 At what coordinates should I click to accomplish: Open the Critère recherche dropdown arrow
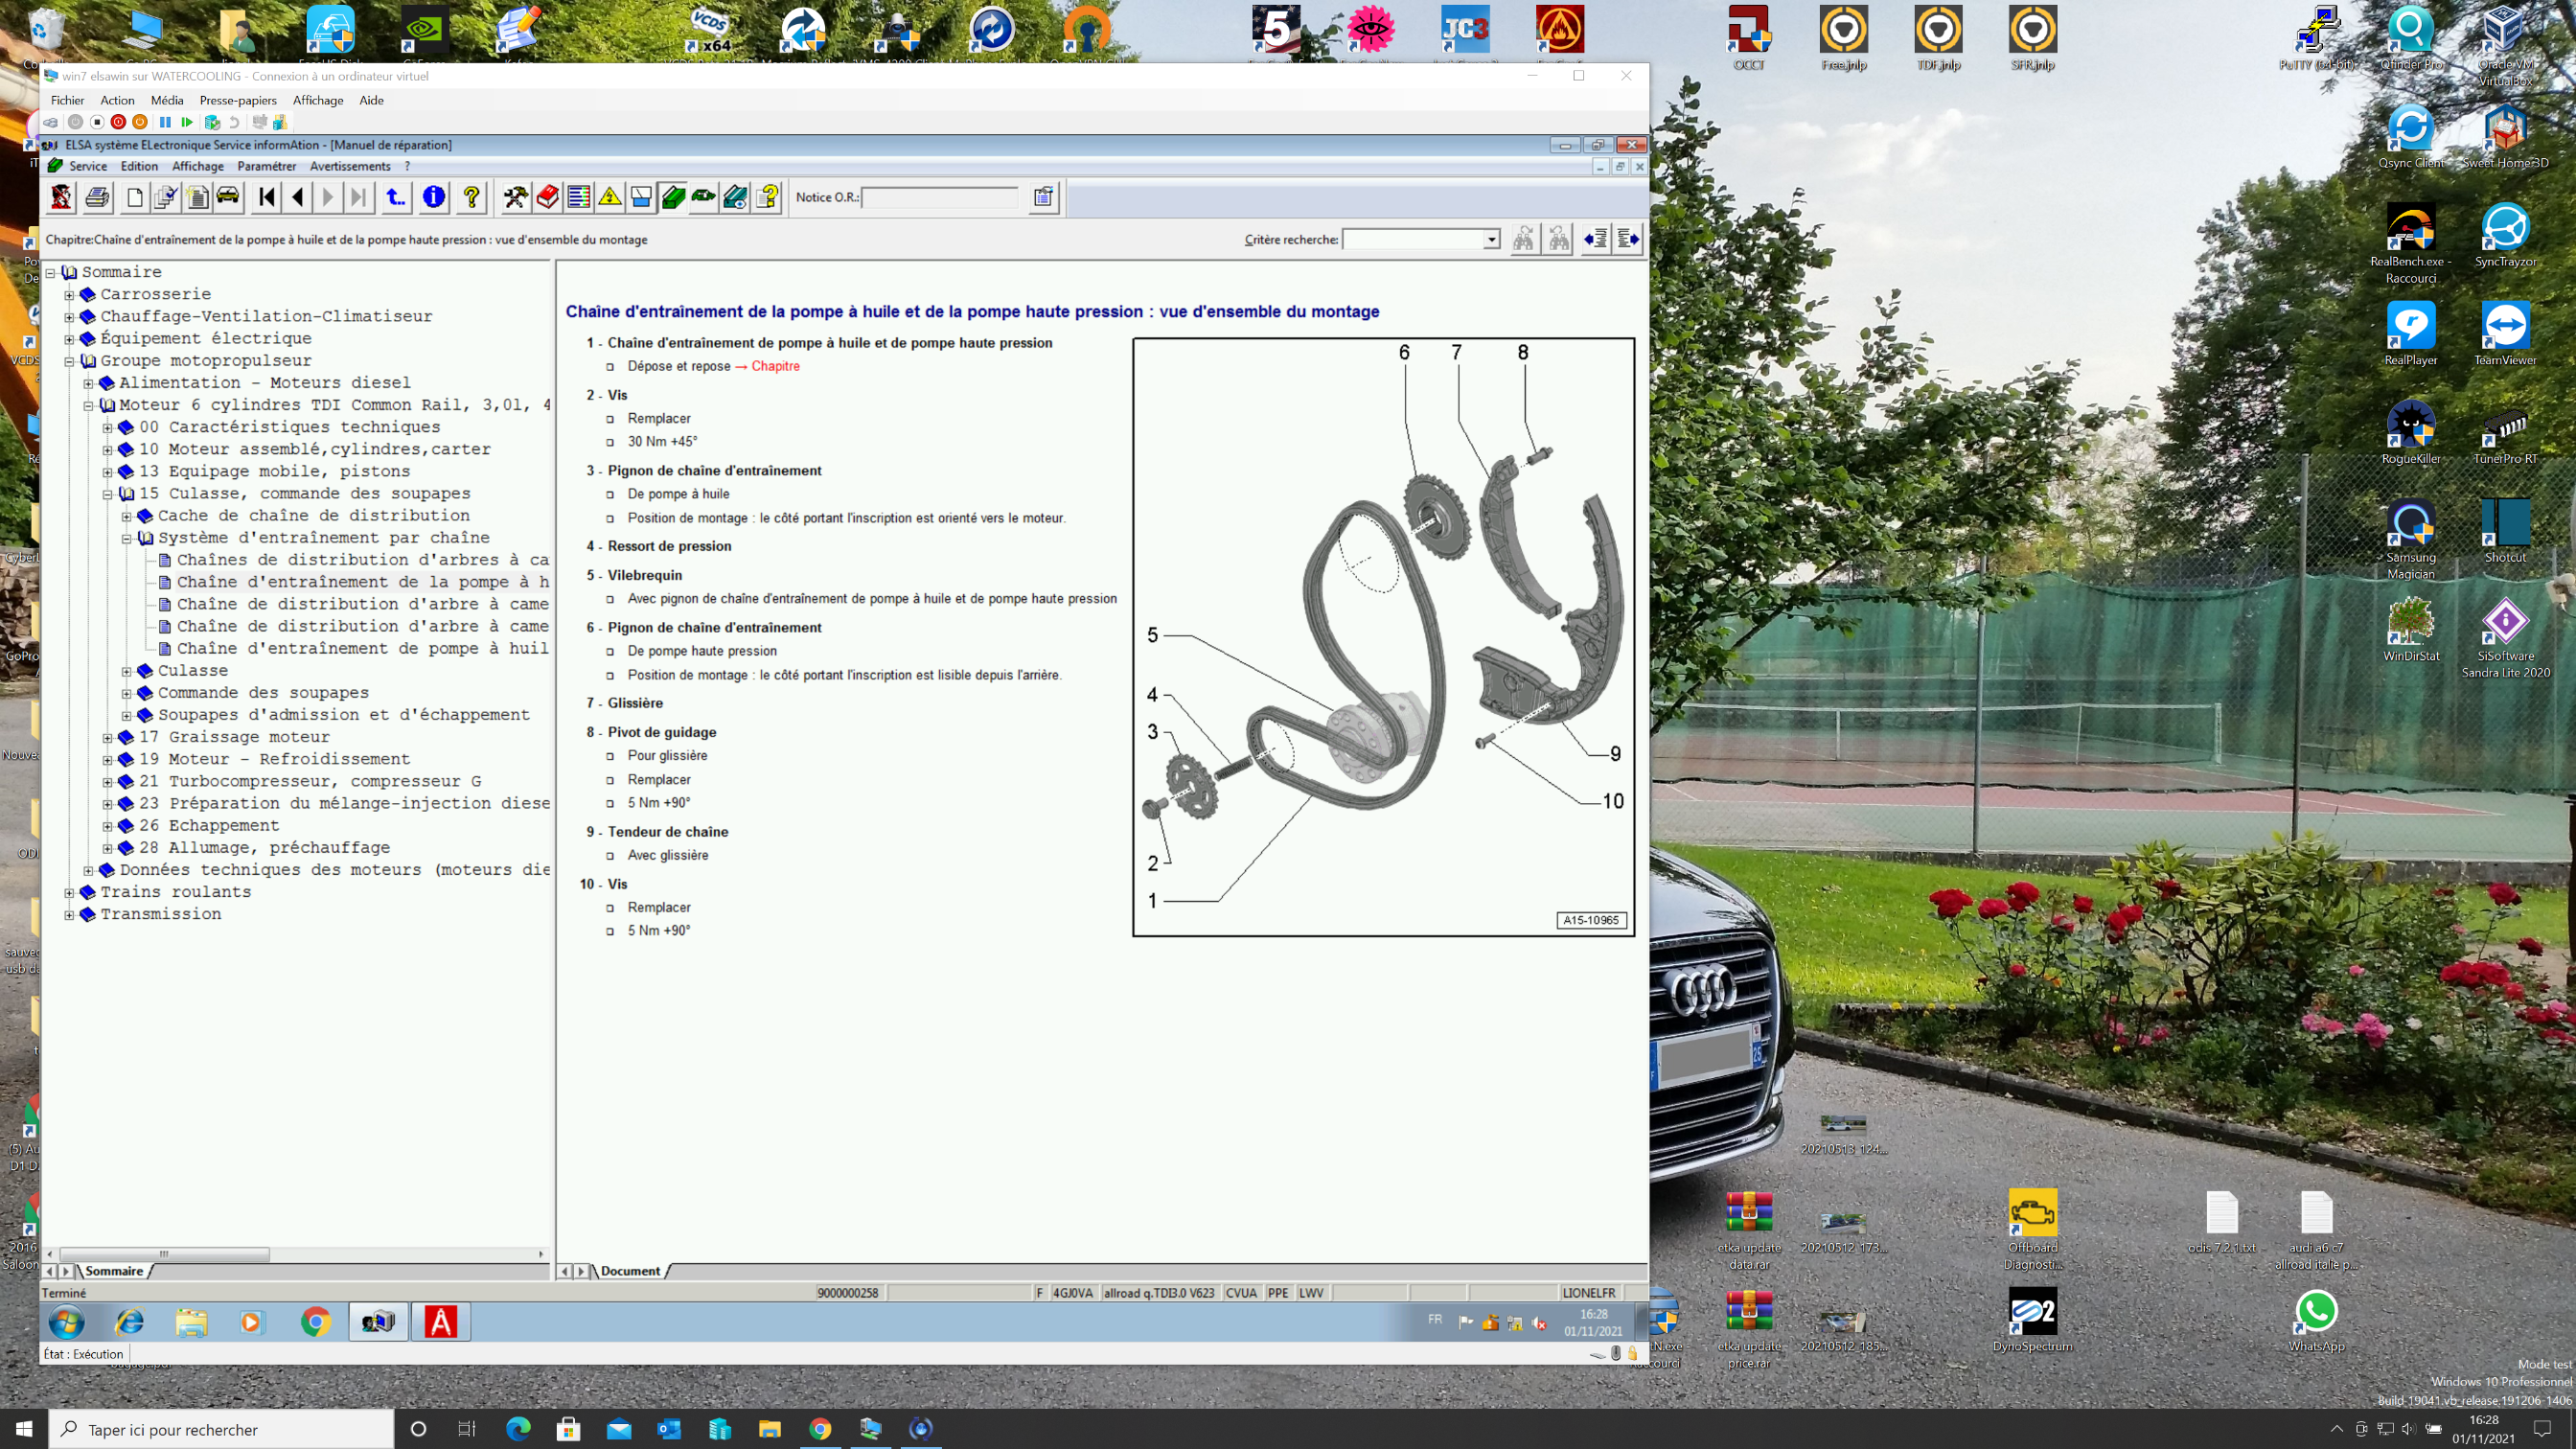[x=1491, y=239]
